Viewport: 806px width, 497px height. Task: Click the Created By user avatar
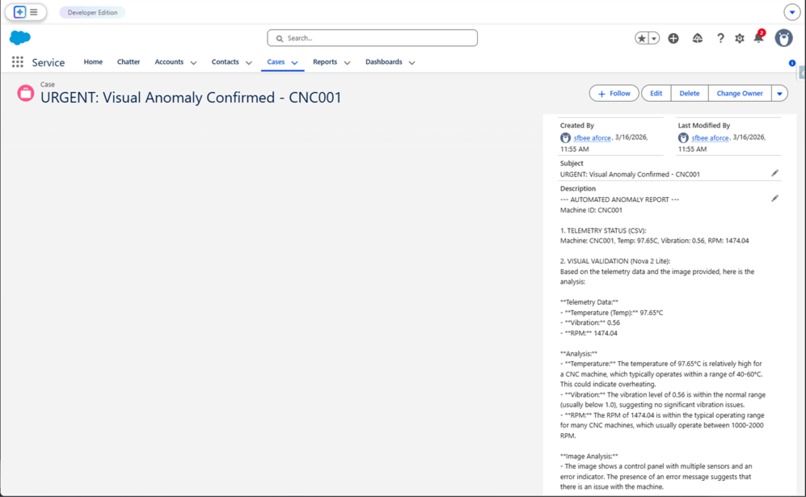pos(565,138)
